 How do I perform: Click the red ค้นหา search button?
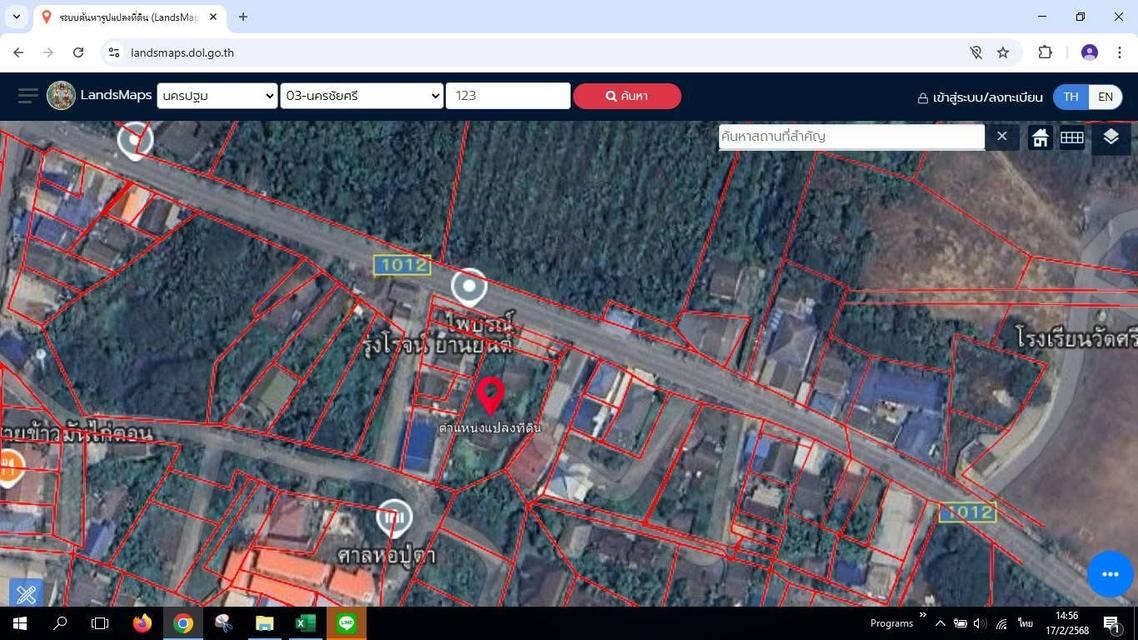(627, 96)
